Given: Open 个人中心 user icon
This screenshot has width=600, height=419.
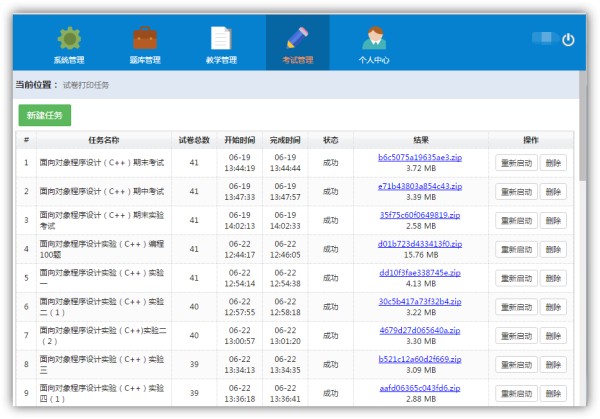Looking at the screenshot, I should coord(373,40).
